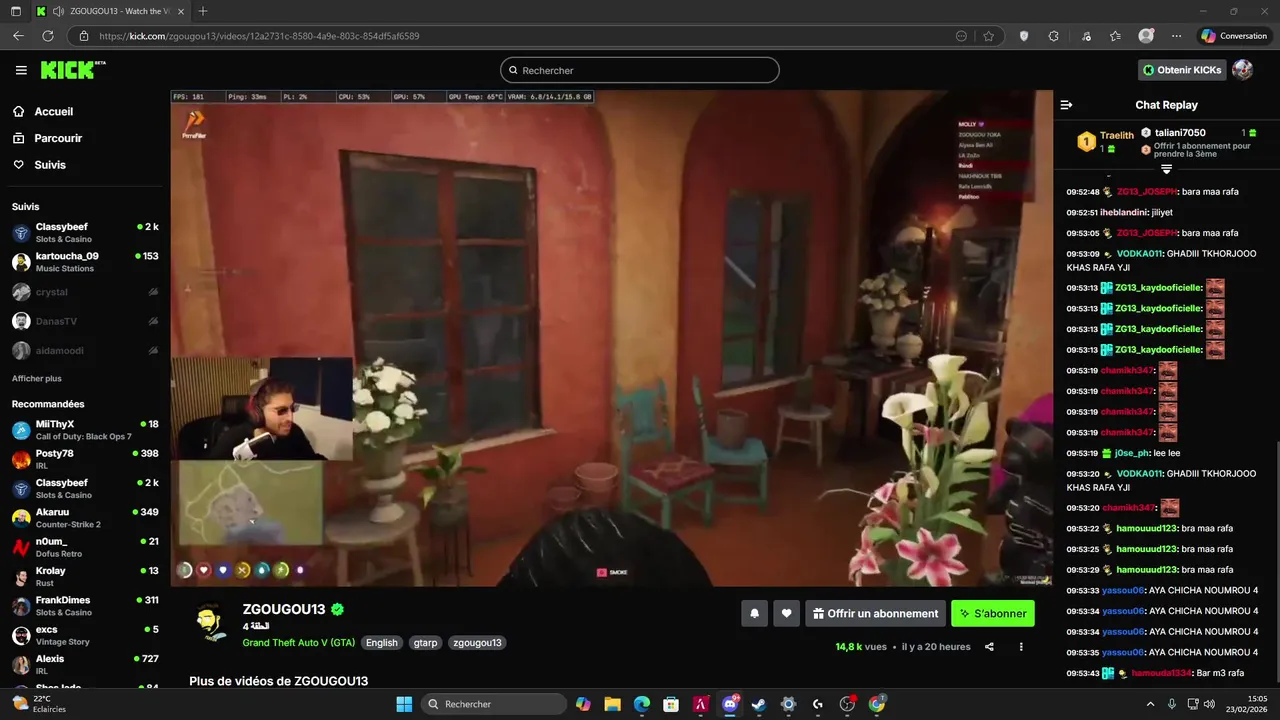Click the S'abonner button
1280x720 pixels.
click(x=993, y=613)
